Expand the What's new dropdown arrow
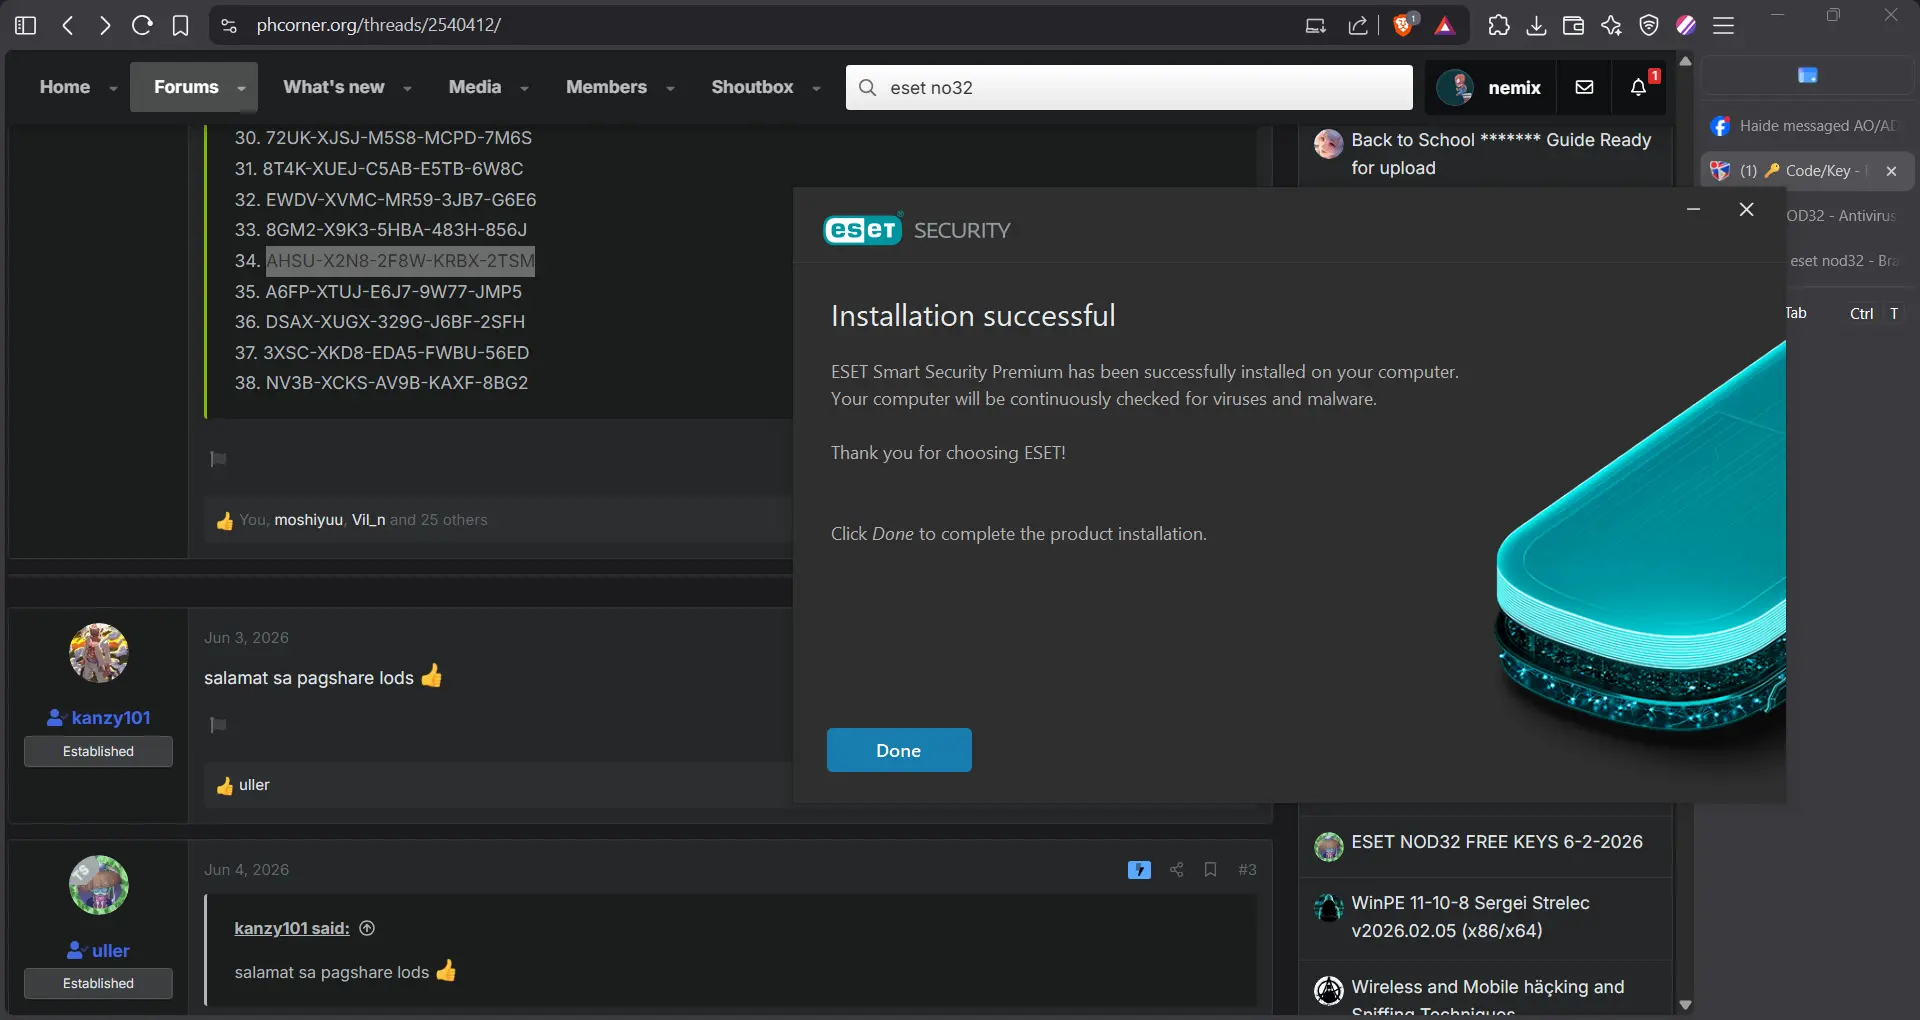 (407, 89)
